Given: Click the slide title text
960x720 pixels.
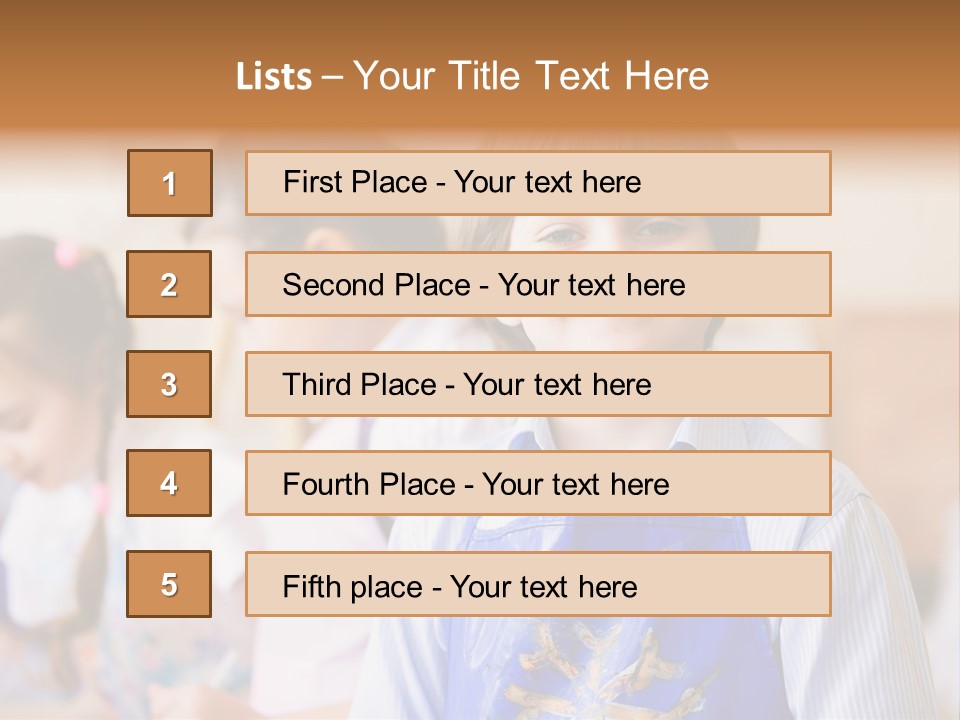Looking at the screenshot, I should pyautogui.click(x=472, y=76).
